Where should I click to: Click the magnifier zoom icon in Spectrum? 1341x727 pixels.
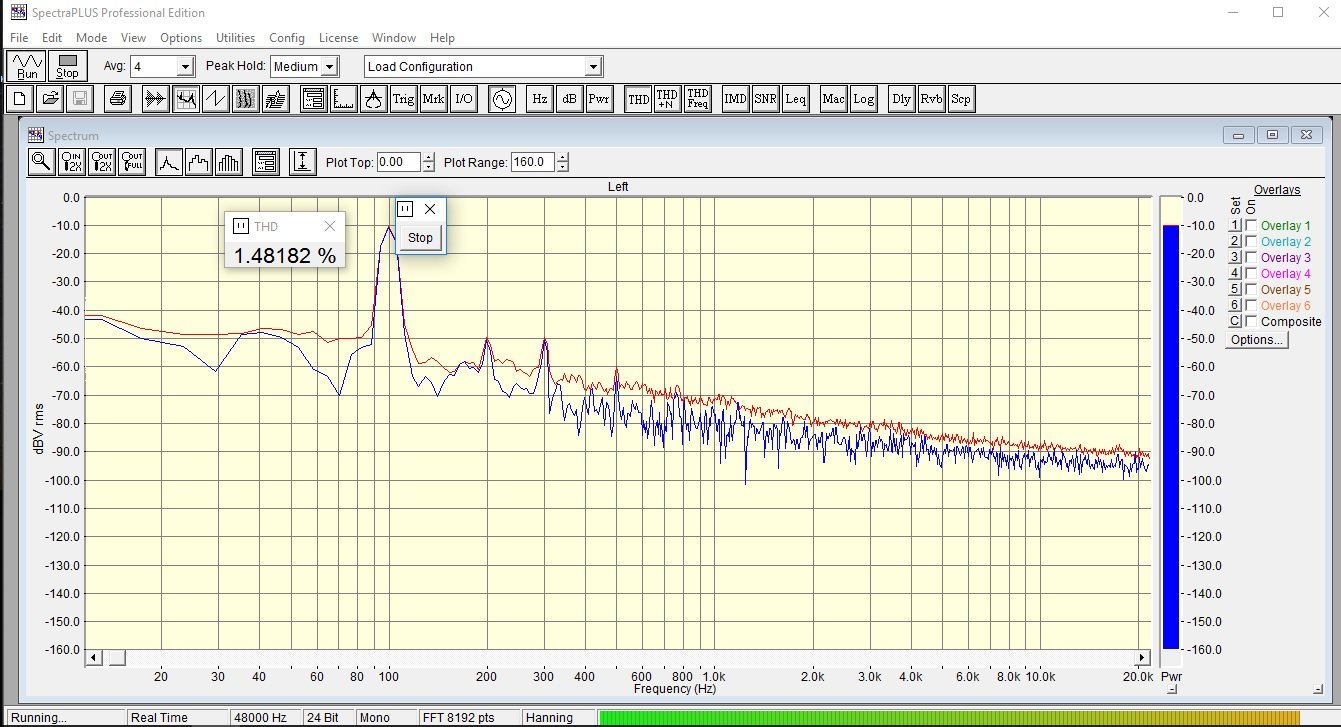(41, 162)
